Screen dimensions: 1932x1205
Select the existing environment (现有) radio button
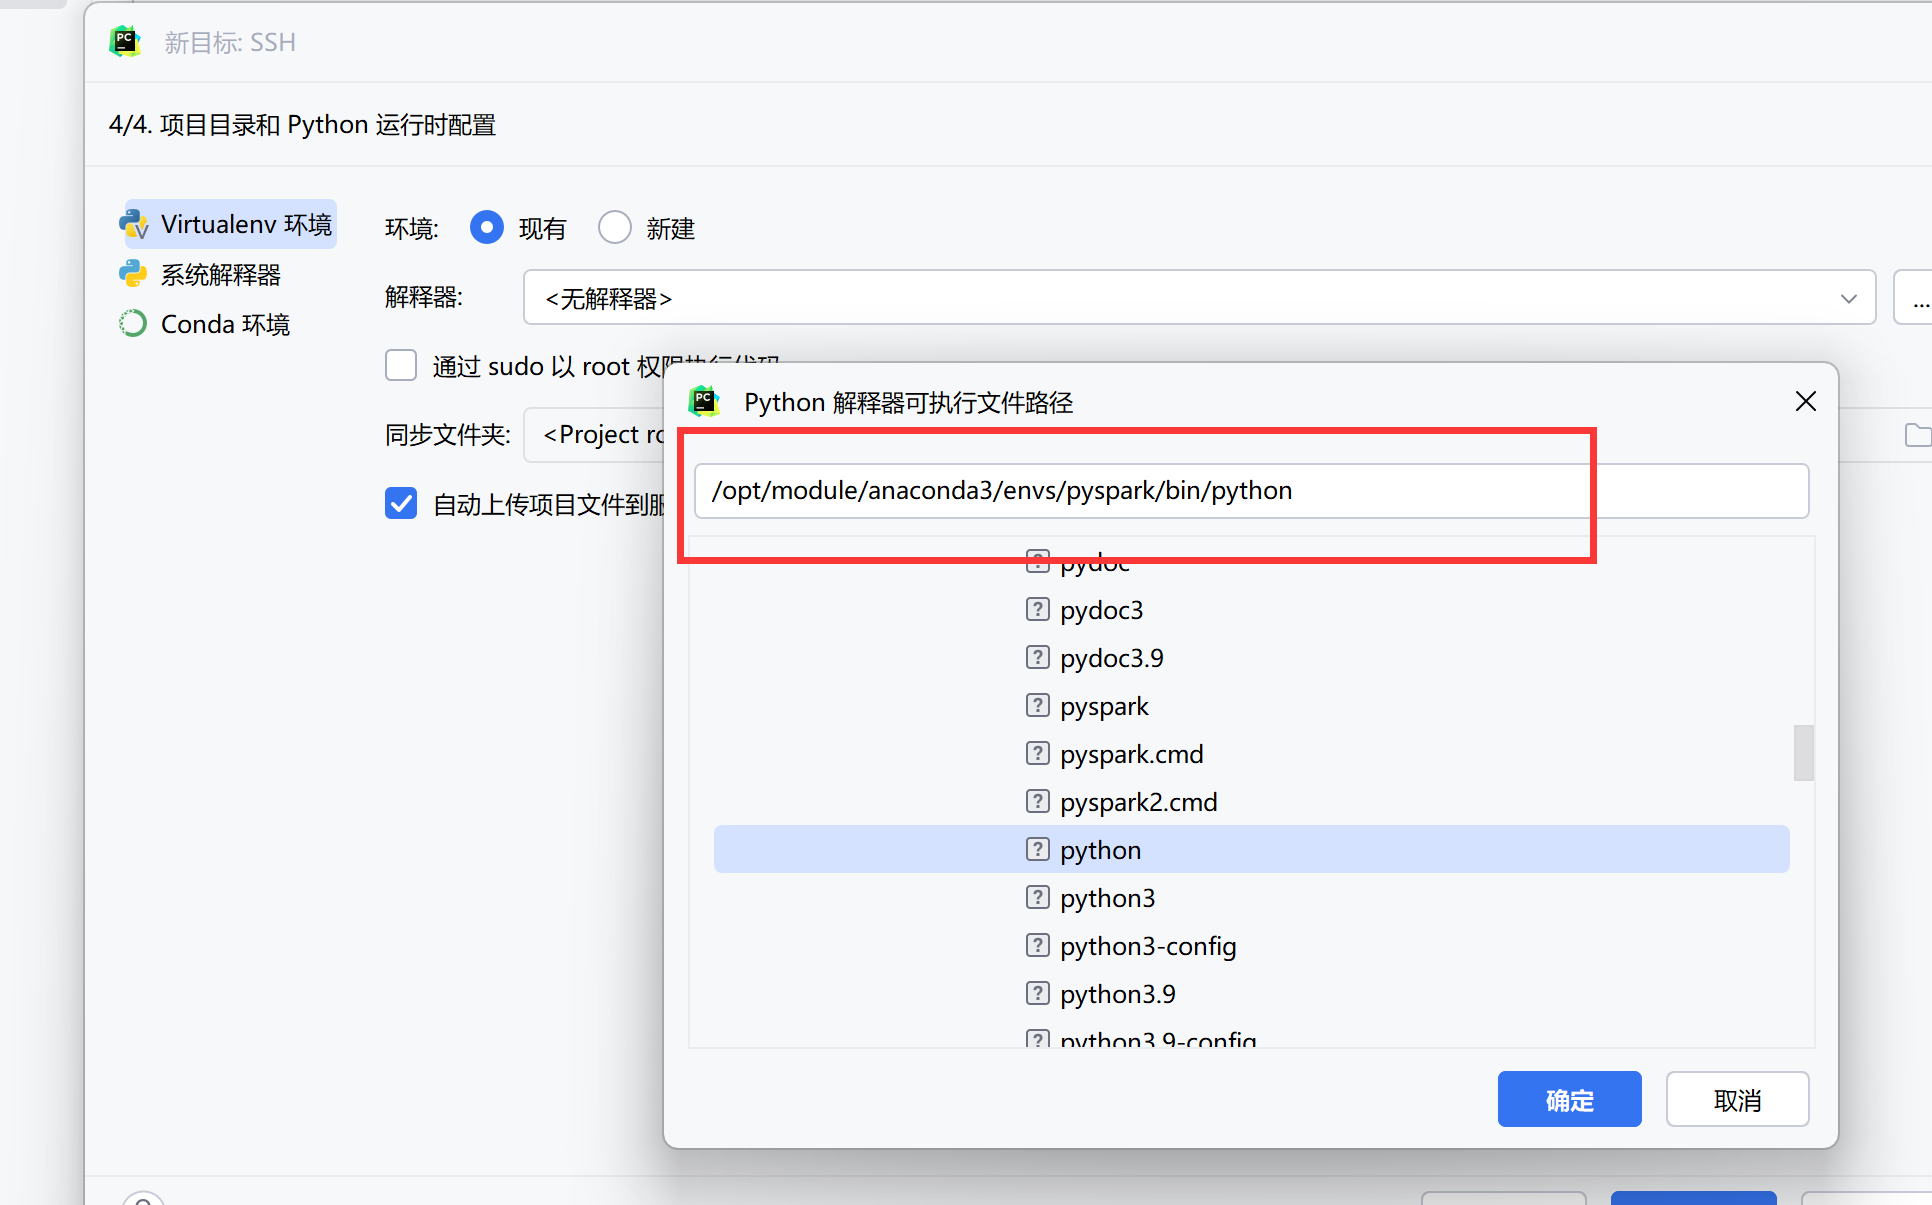click(487, 228)
